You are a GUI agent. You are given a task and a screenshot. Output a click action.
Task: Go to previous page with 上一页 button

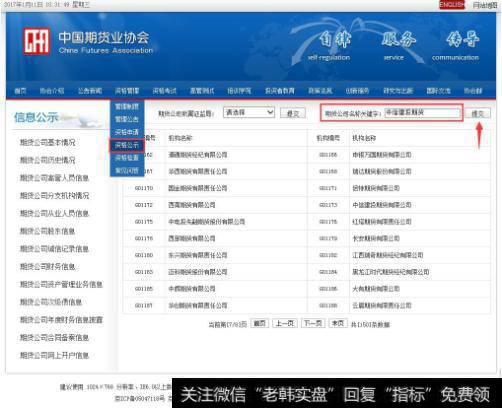tap(285, 323)
